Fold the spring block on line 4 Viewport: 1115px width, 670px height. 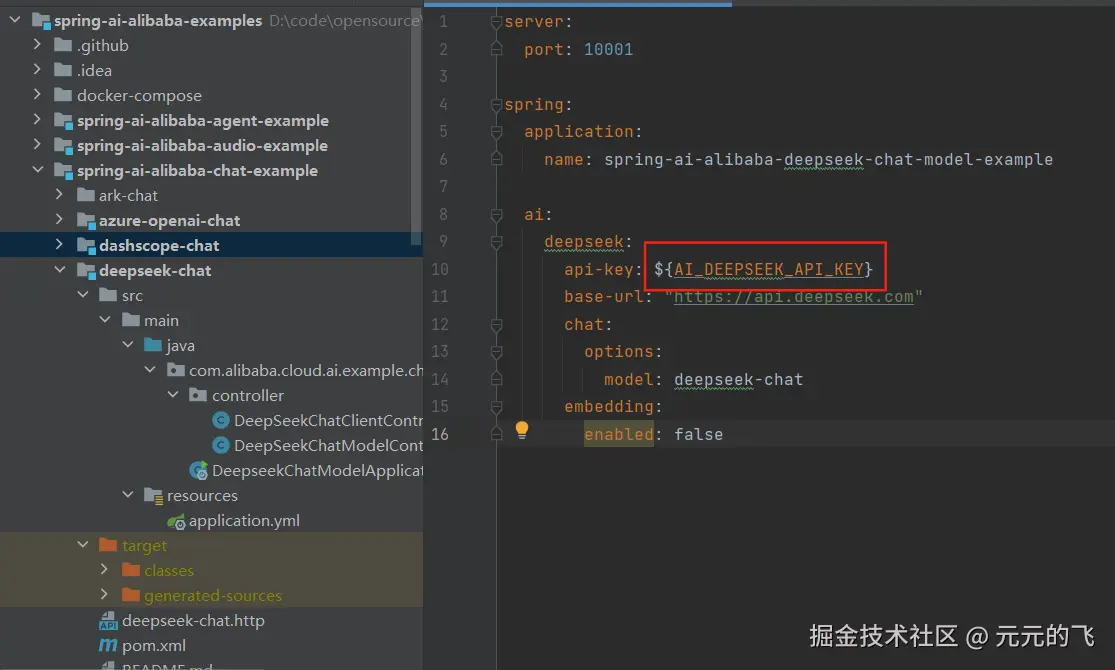496,105
